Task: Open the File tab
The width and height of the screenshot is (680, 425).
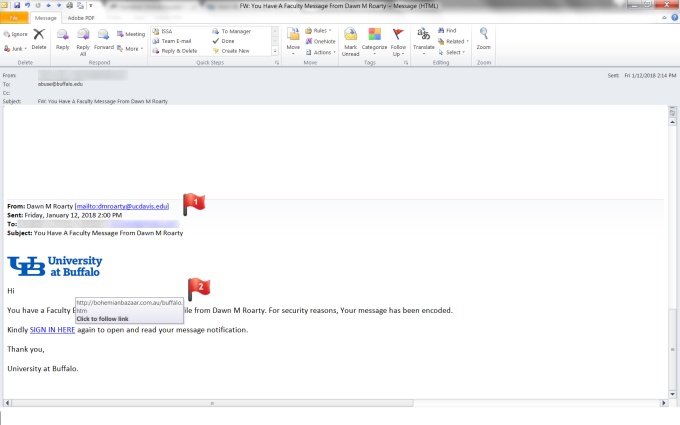Action: pyautogui.click(x=14, y=18)
